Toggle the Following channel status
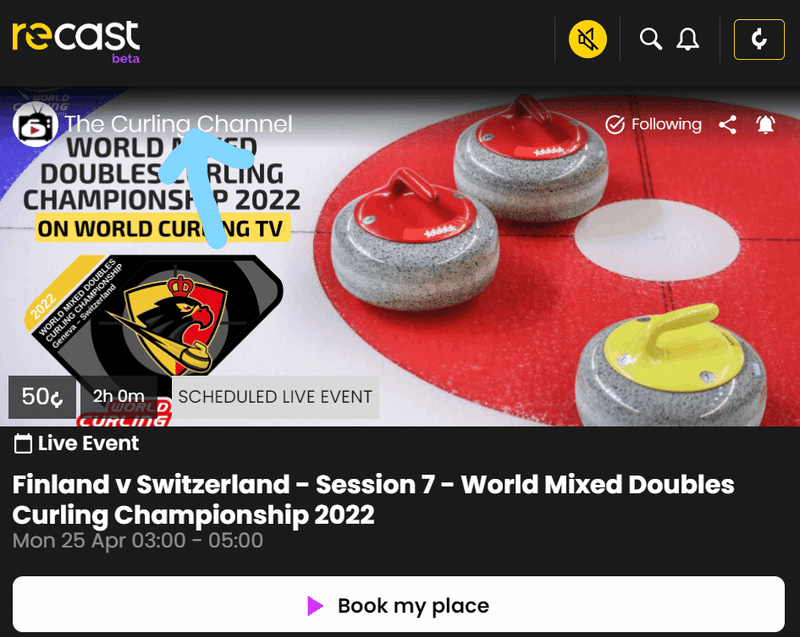 pyautogui.click(x=653, y=124)
